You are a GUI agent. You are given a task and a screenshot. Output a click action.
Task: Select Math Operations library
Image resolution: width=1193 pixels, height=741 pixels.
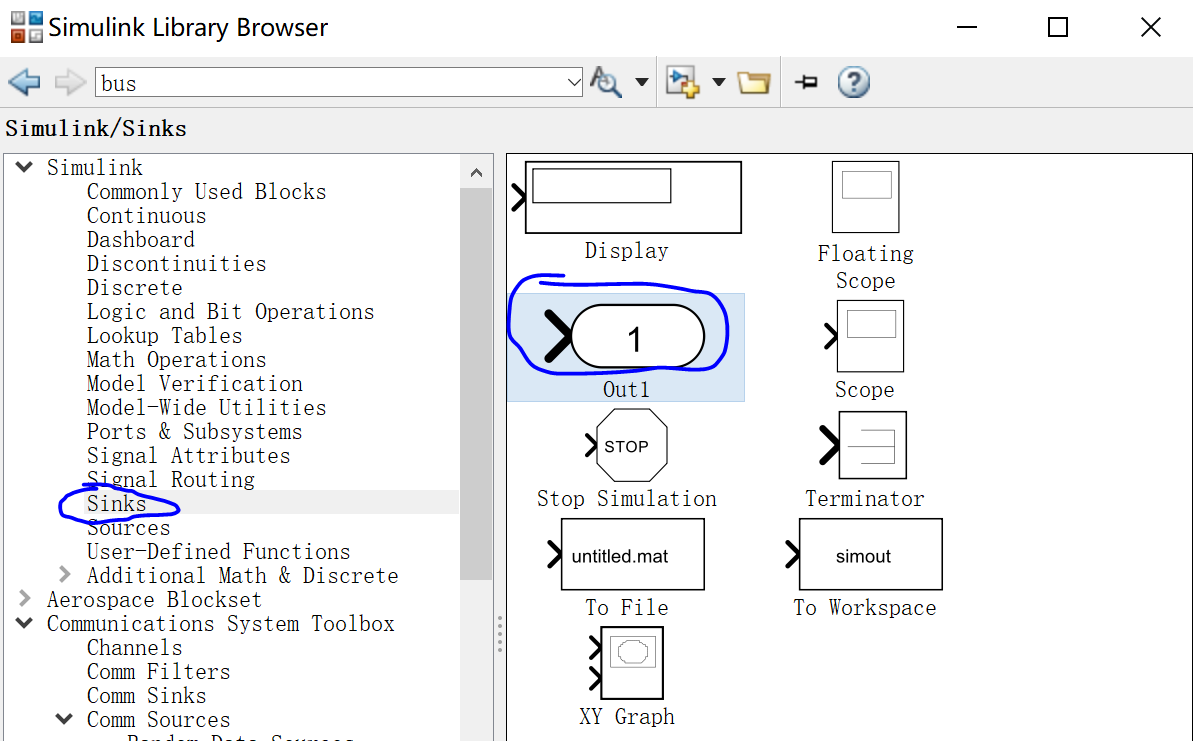[x=177, y=359]
